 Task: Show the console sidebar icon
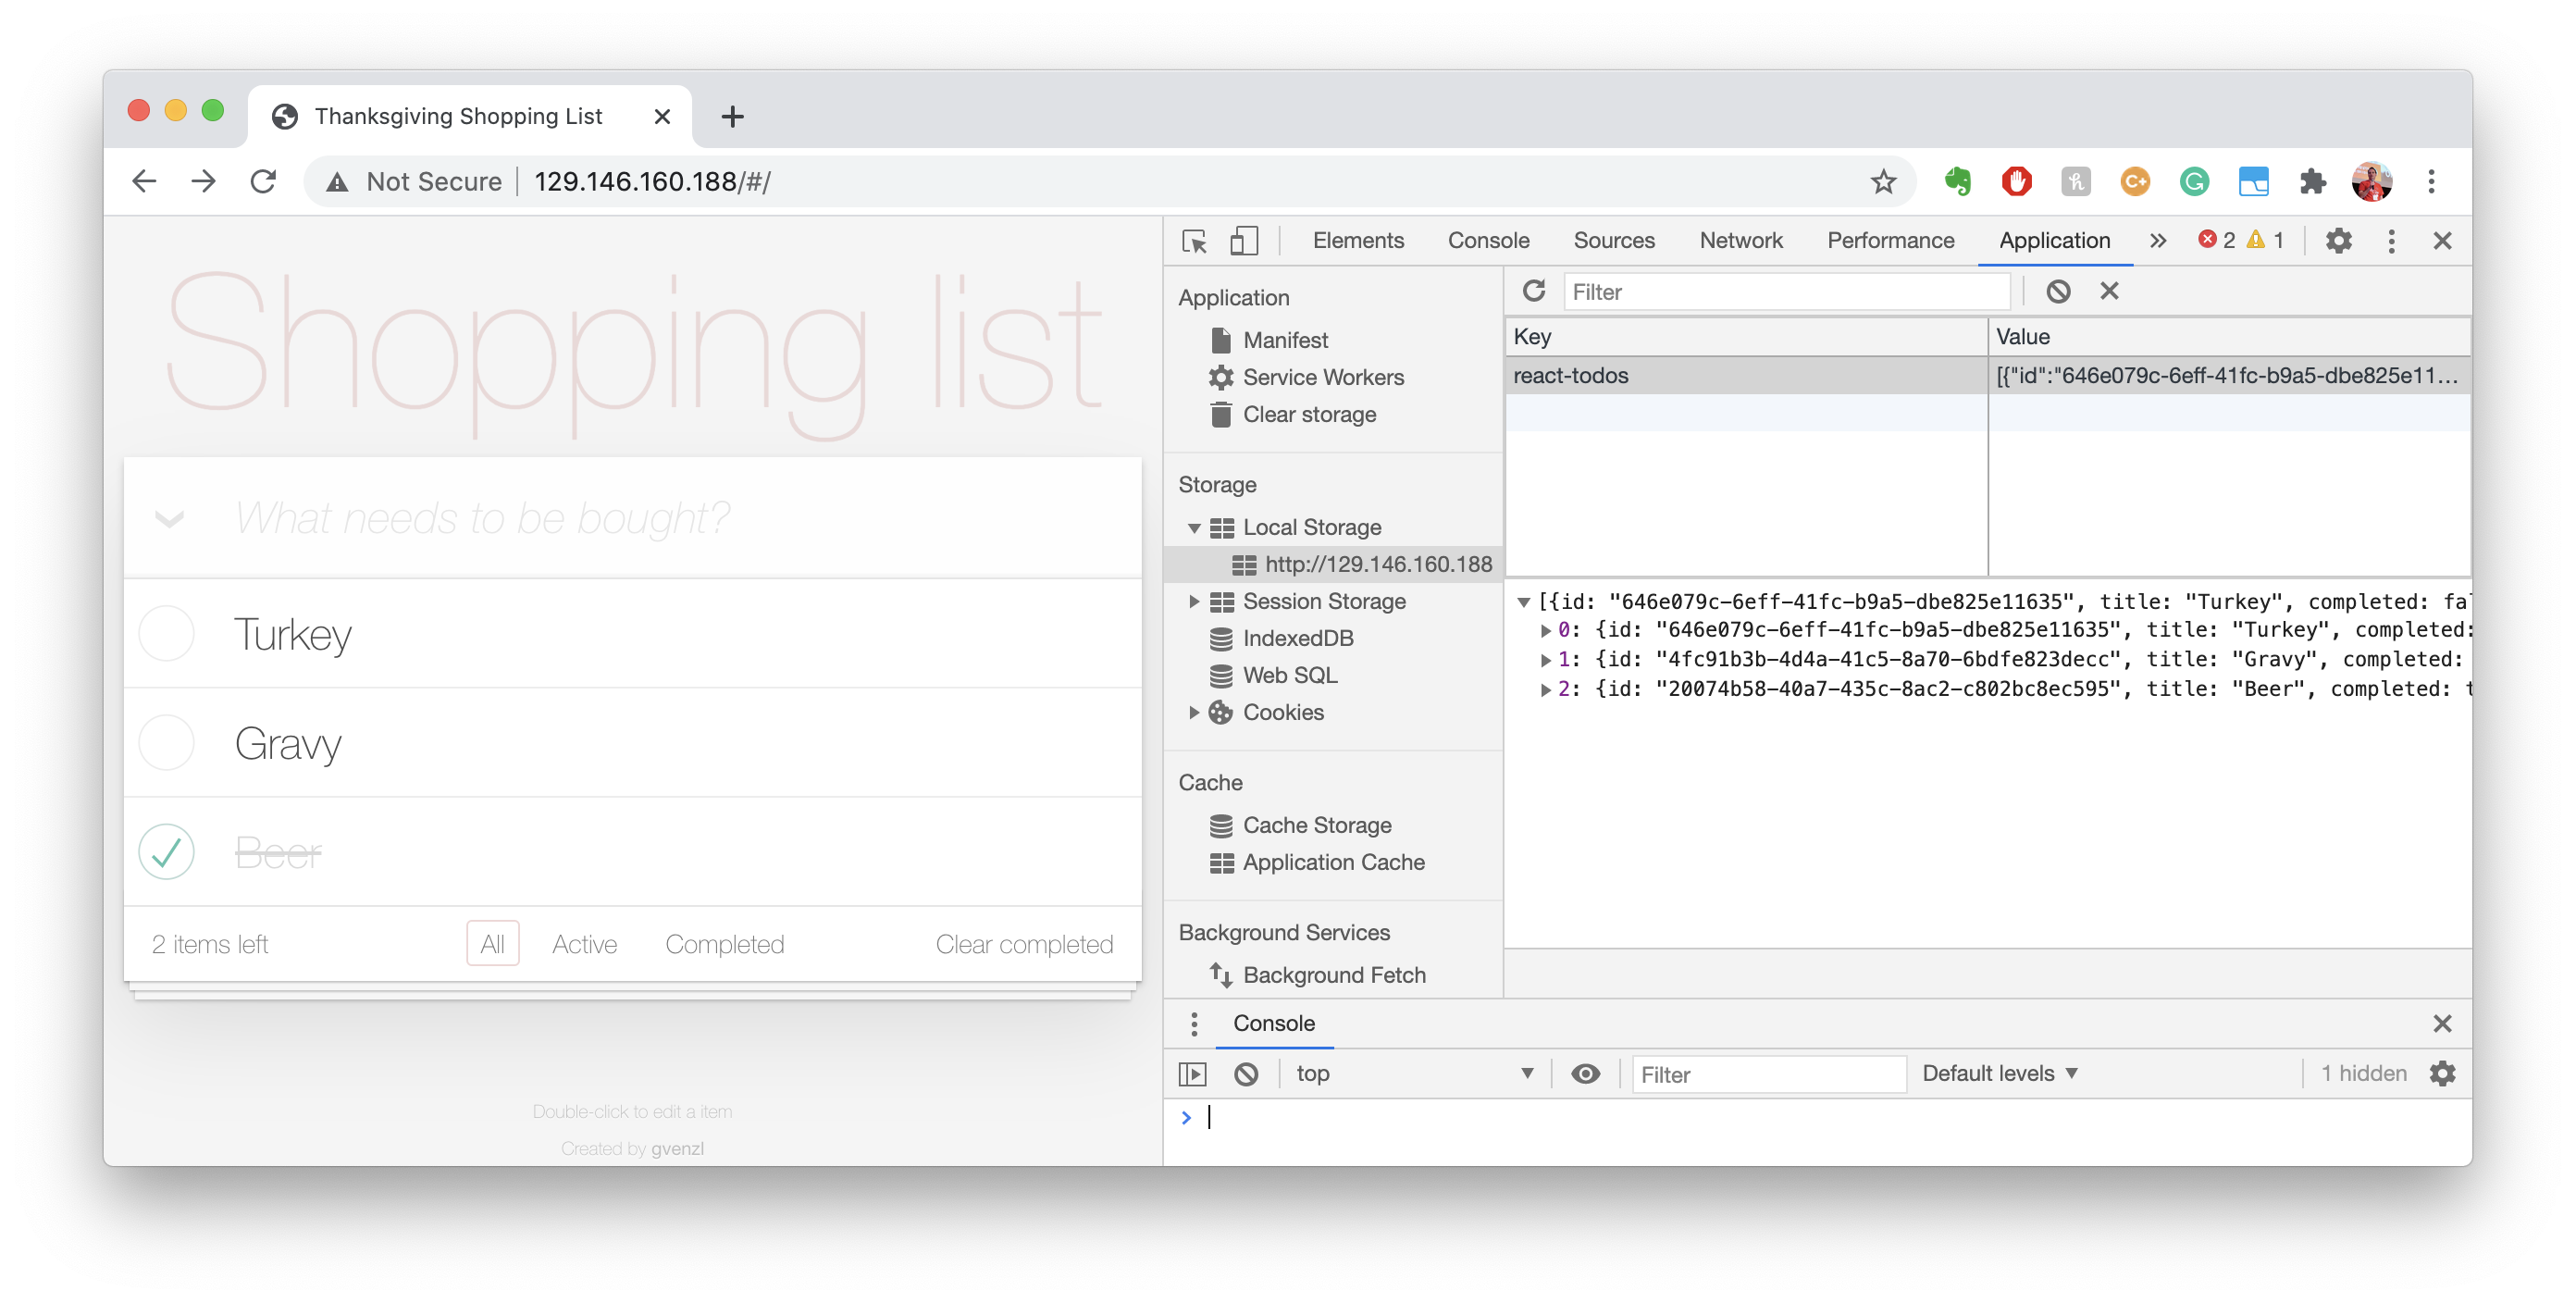[1192, 1074]
